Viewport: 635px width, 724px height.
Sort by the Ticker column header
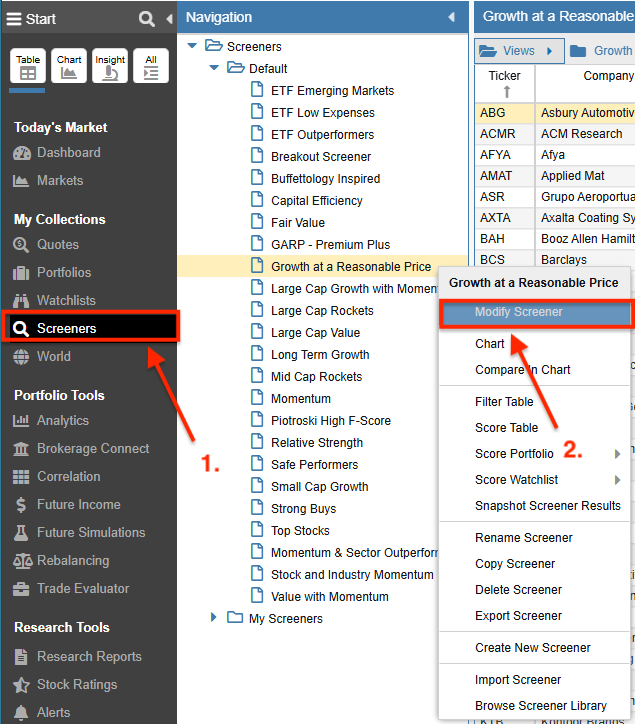(505, 83)
